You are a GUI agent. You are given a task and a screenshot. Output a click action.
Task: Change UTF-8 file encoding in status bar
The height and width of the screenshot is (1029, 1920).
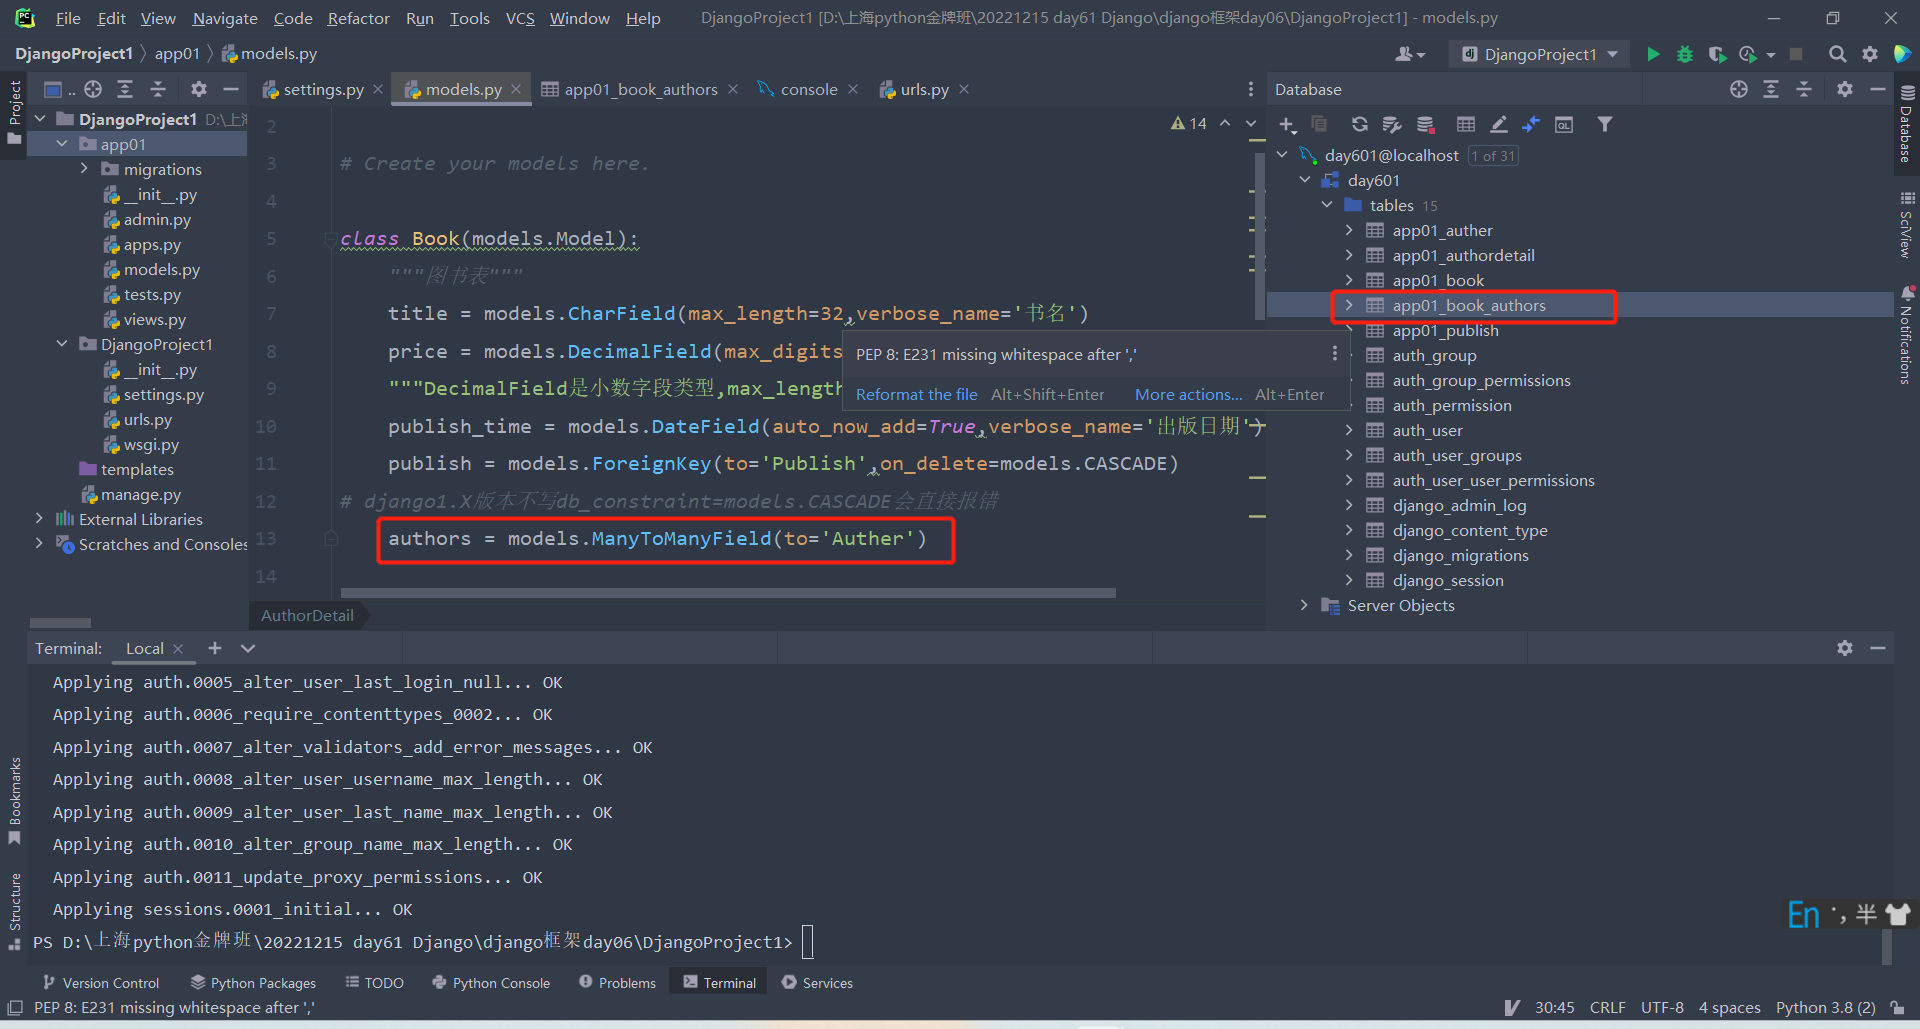(1662, 1008)
